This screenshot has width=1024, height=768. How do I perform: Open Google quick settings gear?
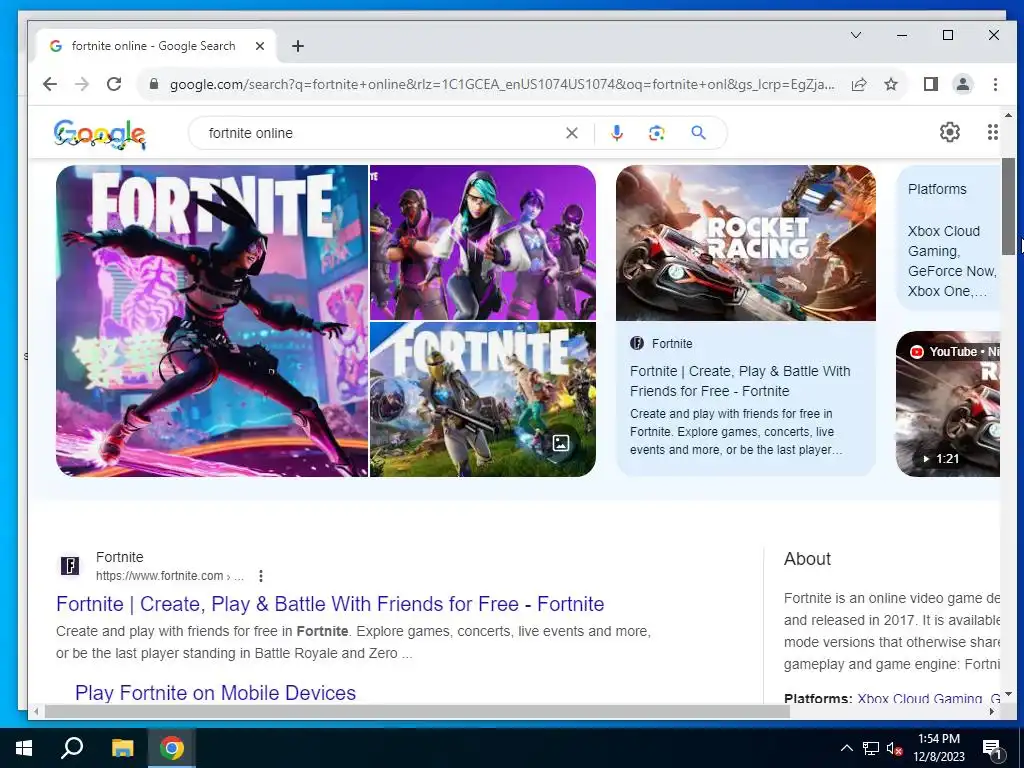pyautogui.click(x=950, y=132)
